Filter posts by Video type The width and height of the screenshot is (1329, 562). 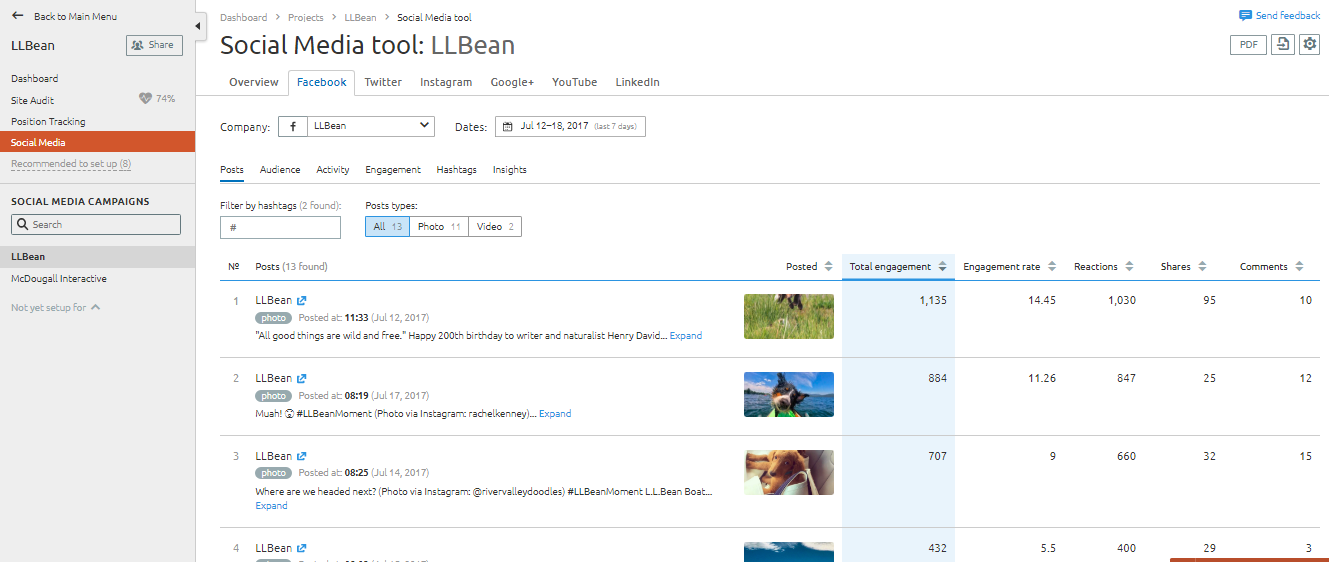(x=496, y=227)
